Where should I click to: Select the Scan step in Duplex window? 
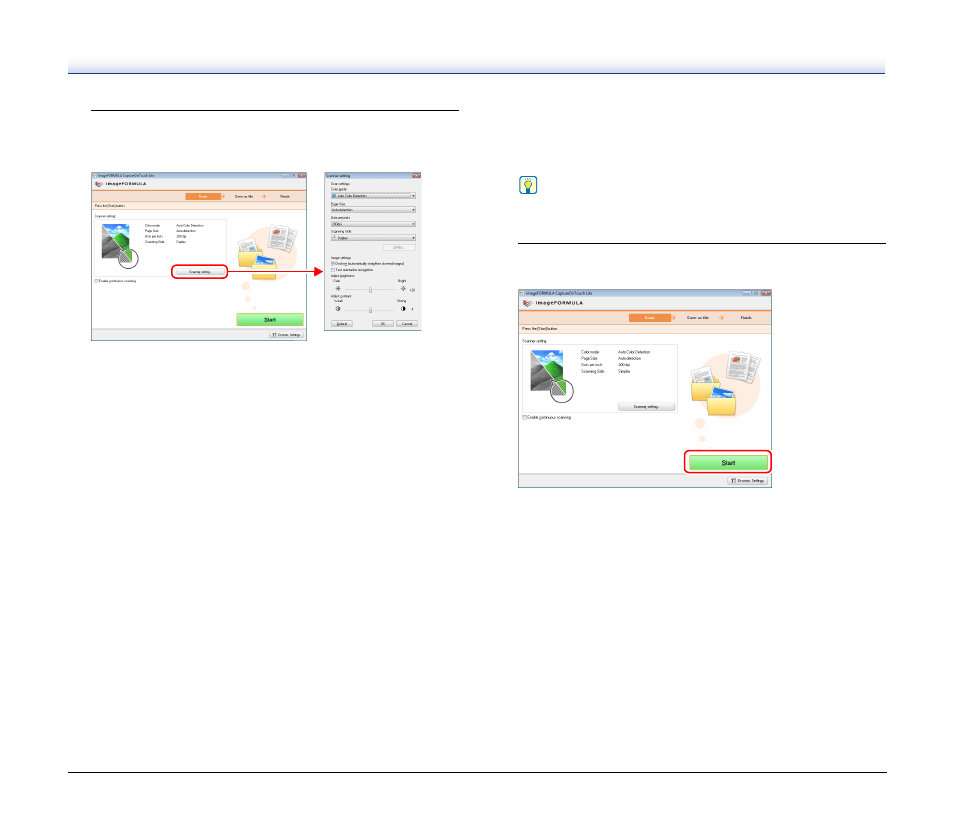(203, 197)
